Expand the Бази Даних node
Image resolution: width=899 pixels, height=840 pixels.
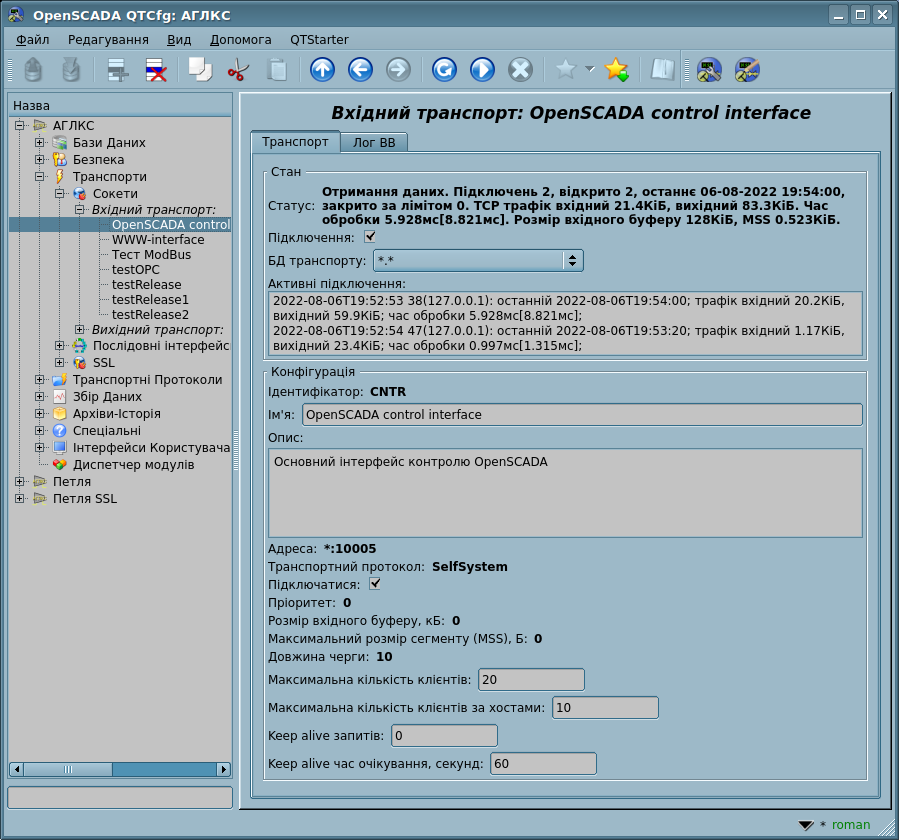click(40, 142)
